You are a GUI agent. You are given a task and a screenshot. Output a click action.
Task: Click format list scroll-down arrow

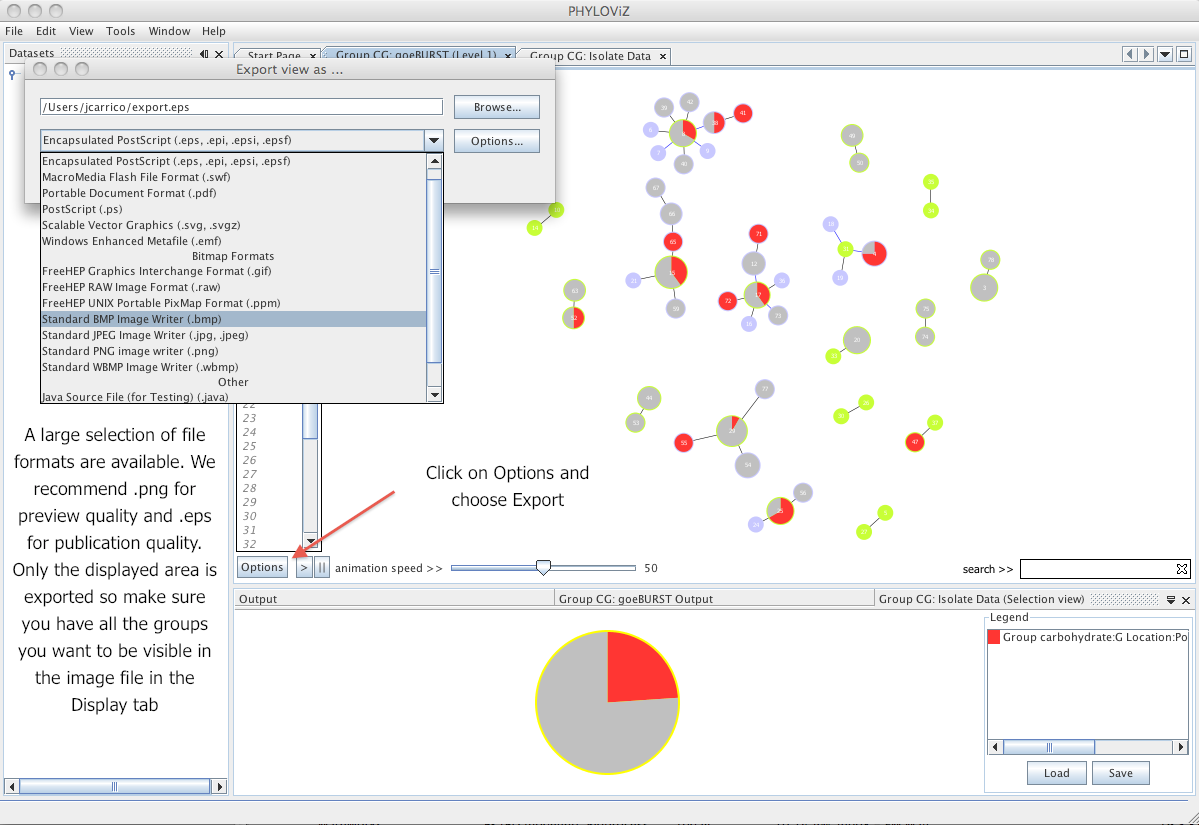pos(434,395)
